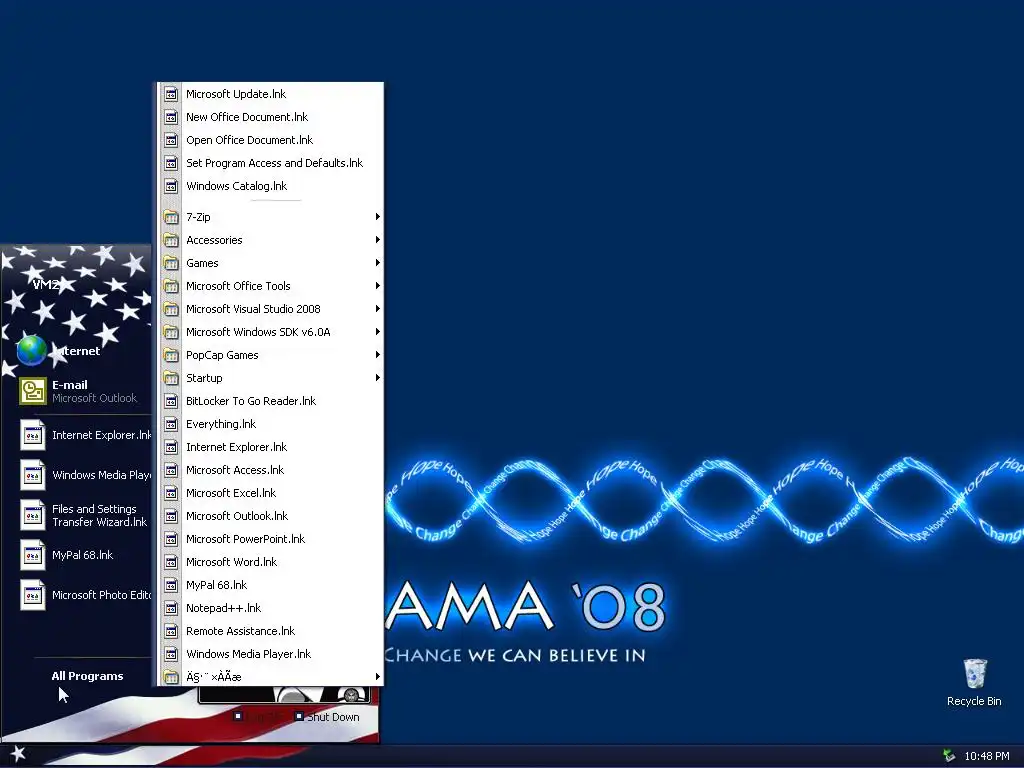Click the 10:48 PM taskbar clock
The image size is (1024, 768).
[987, 756]
